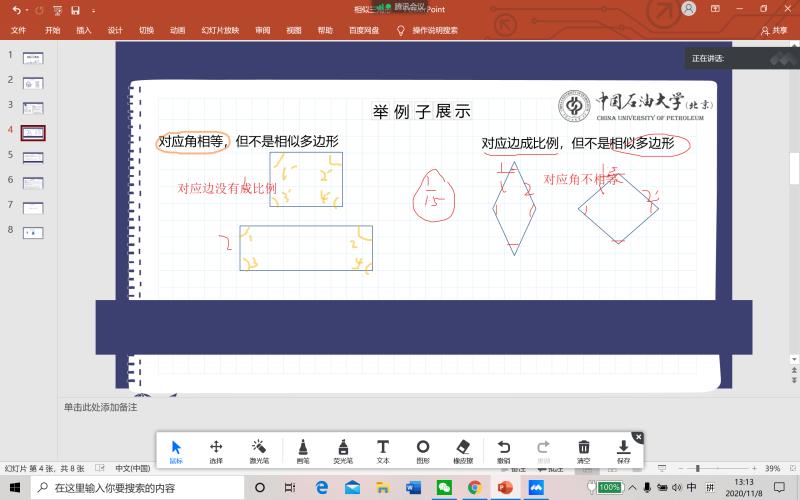Activate the 文本 text tool
The width and height of the screenshot is (800, 500).
[x=383, y=451]
